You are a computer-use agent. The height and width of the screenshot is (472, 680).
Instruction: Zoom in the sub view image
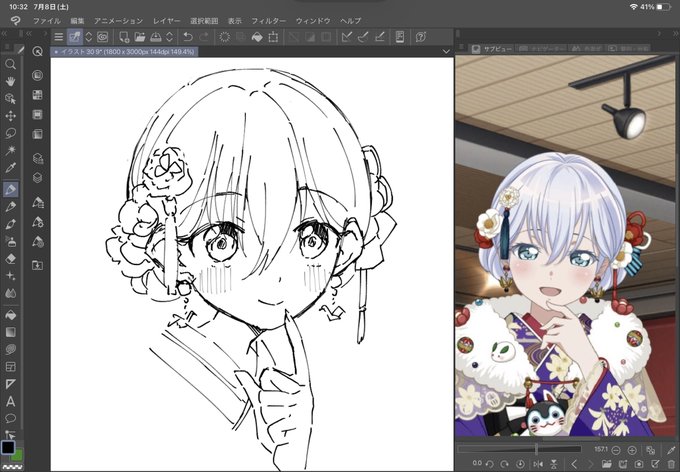632,450
